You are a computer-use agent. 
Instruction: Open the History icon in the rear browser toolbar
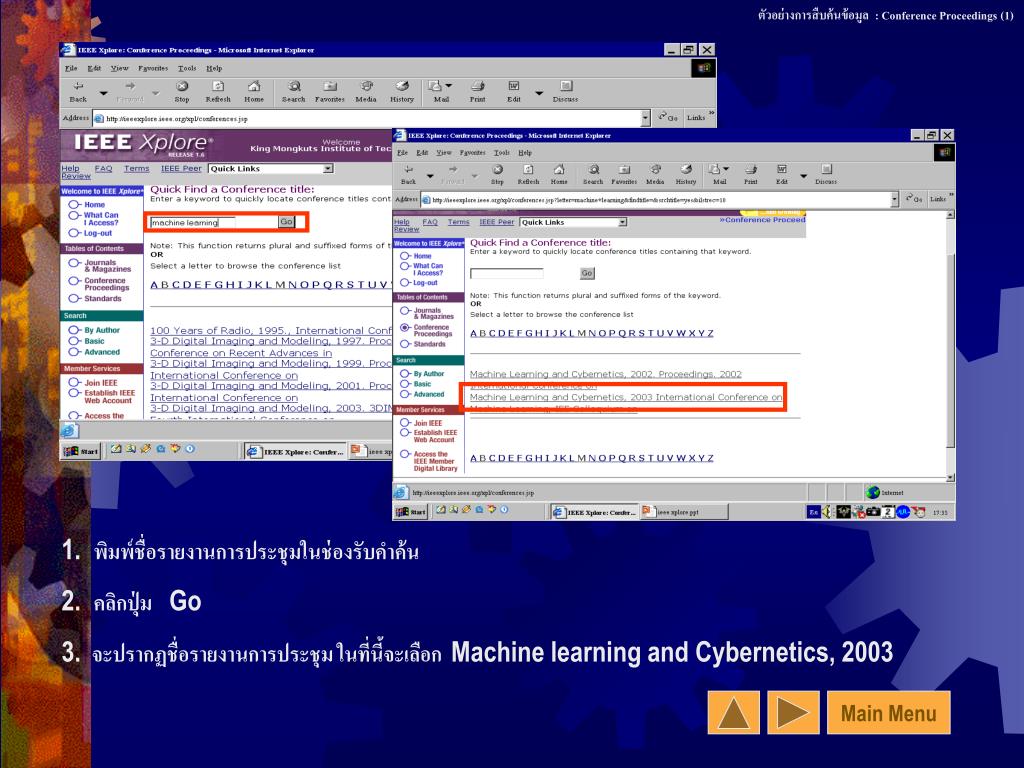402,86
